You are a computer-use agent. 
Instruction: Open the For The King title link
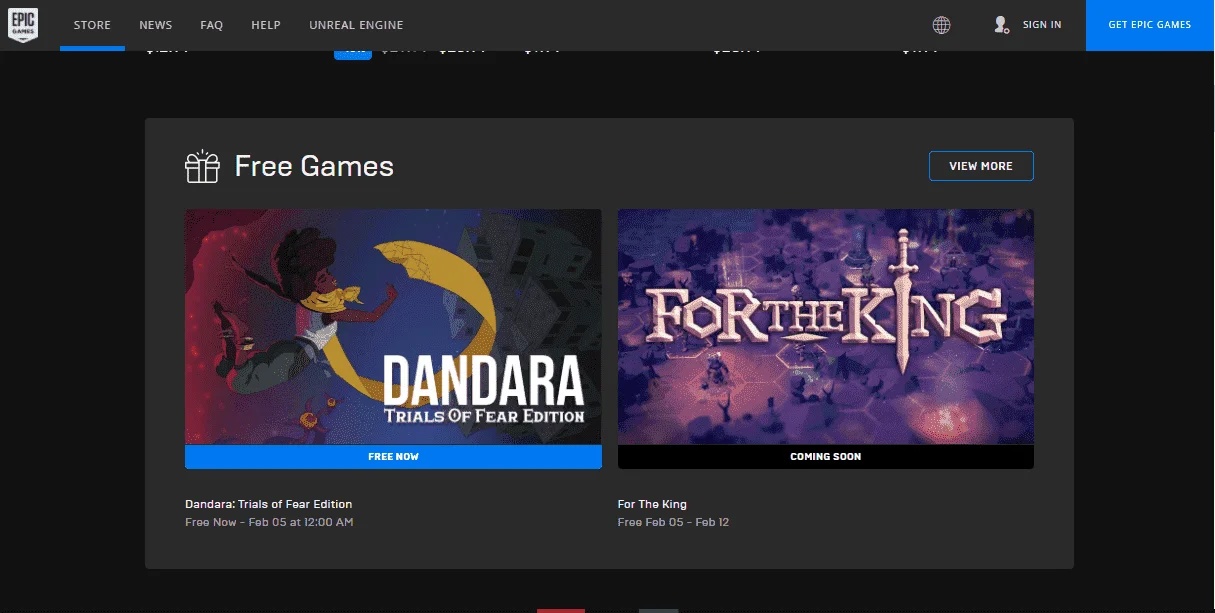click(x=652, y=504)
